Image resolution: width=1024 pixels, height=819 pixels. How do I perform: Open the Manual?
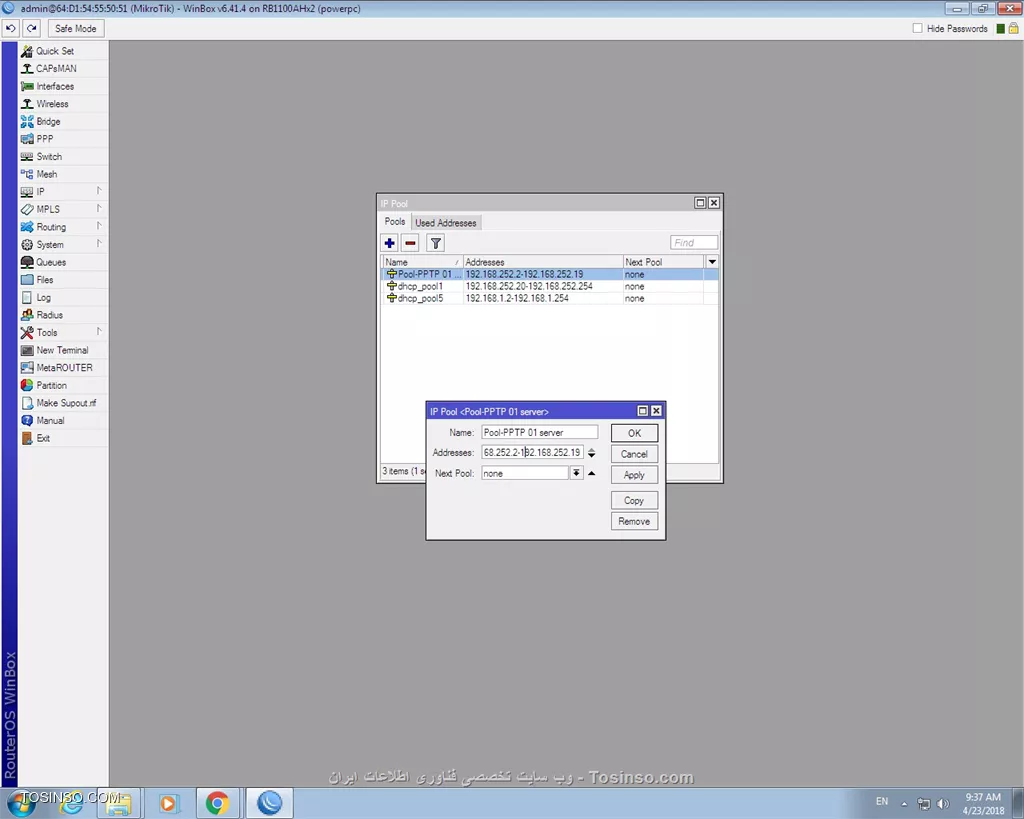coord(50,421)
